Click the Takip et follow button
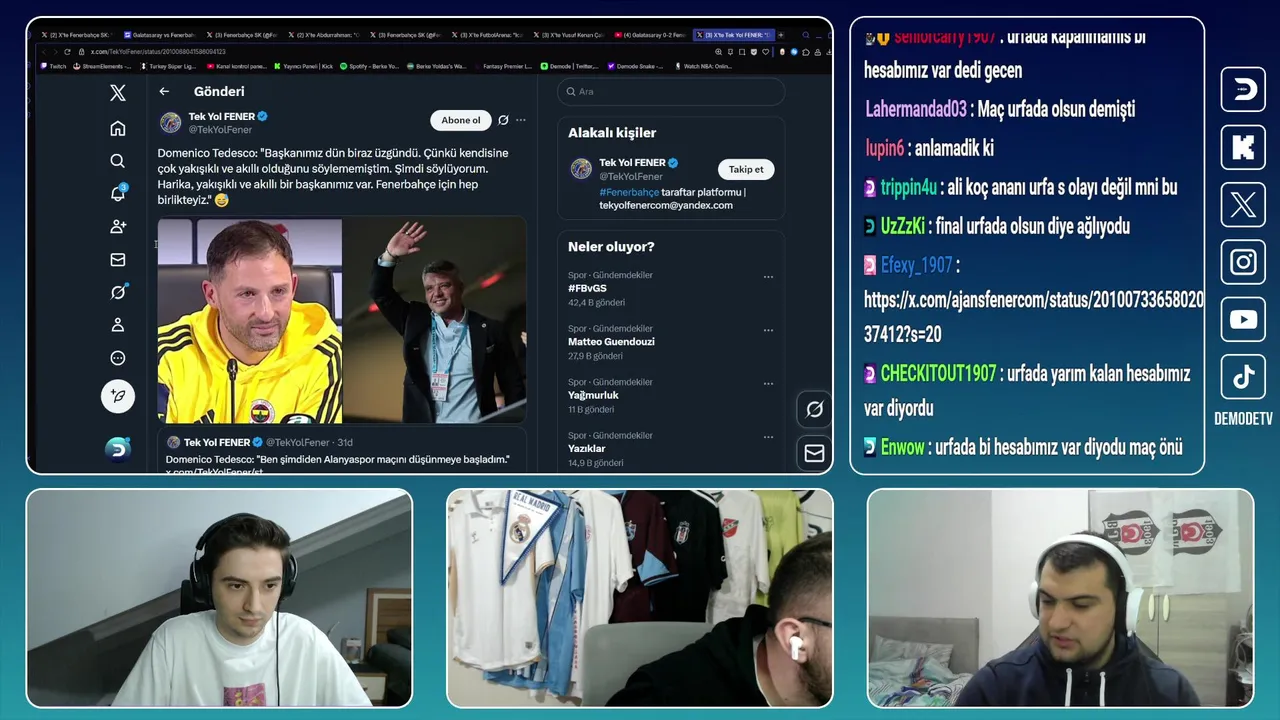The width and height of the screenshot is (1280, 720). [746, 169]
